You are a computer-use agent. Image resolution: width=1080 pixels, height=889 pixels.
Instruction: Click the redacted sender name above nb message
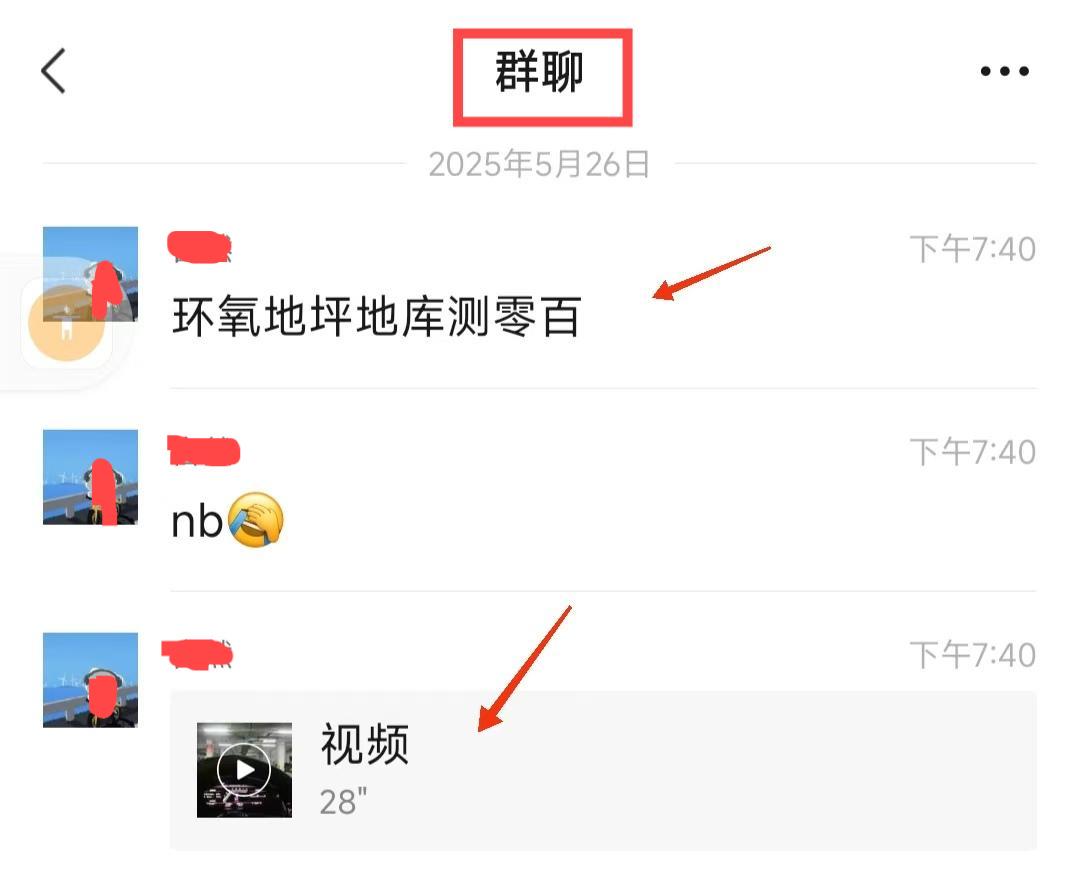(x=204, y=450)
